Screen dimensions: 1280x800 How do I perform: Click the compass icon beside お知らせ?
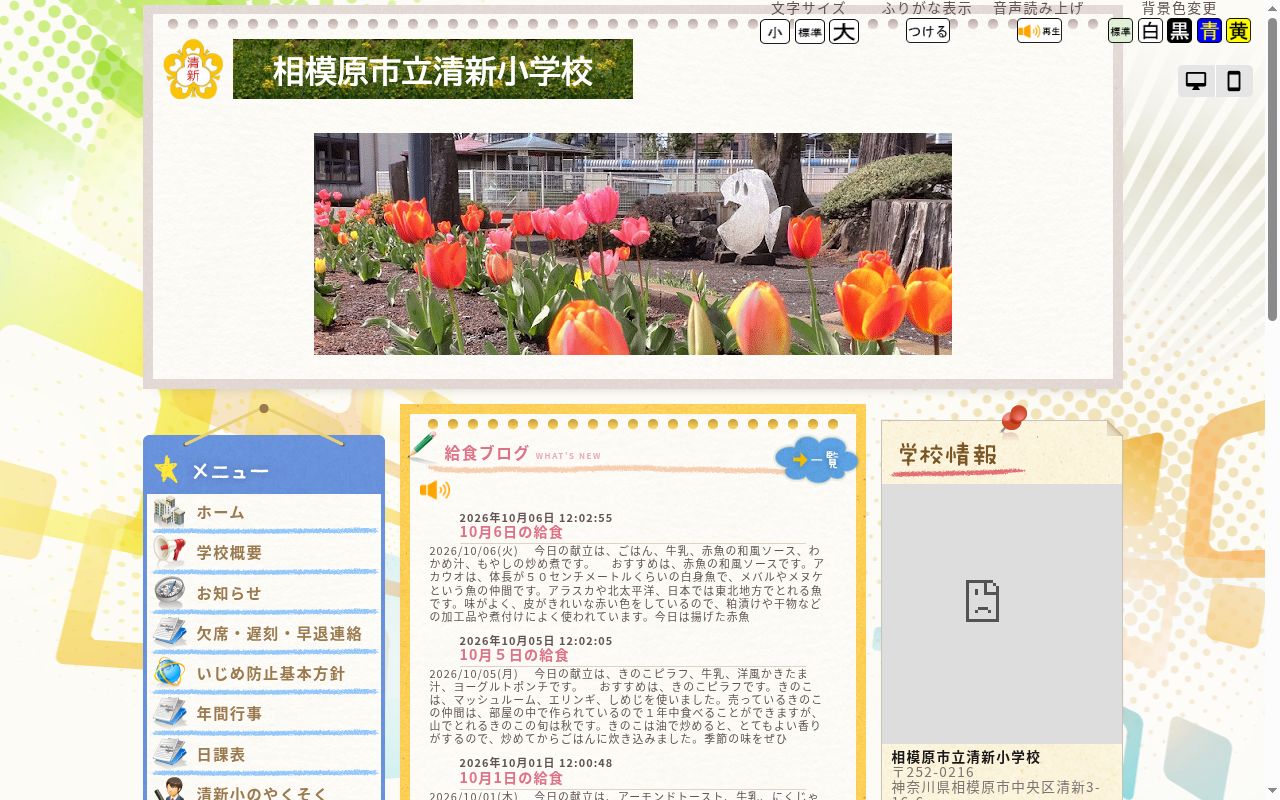click(170, 592)
